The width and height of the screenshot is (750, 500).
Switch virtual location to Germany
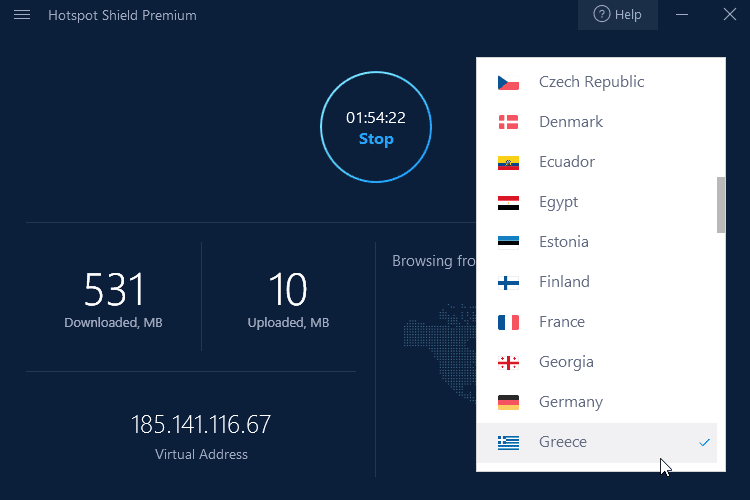coord(596,402)
